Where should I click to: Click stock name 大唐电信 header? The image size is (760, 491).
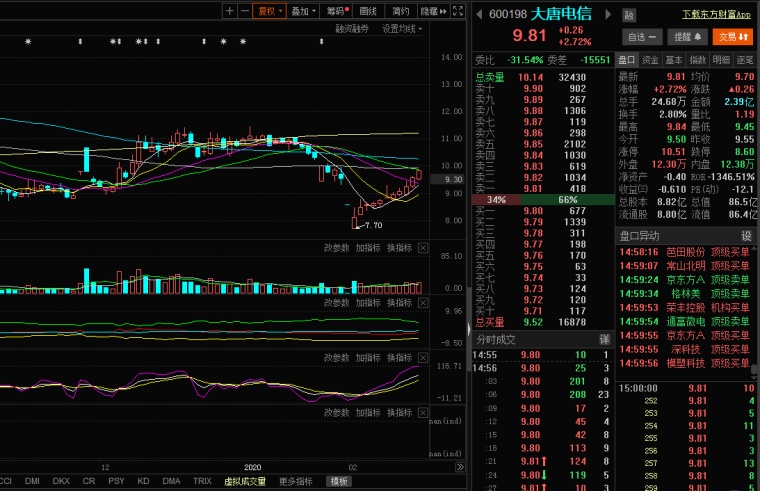[x=561, y=14]
